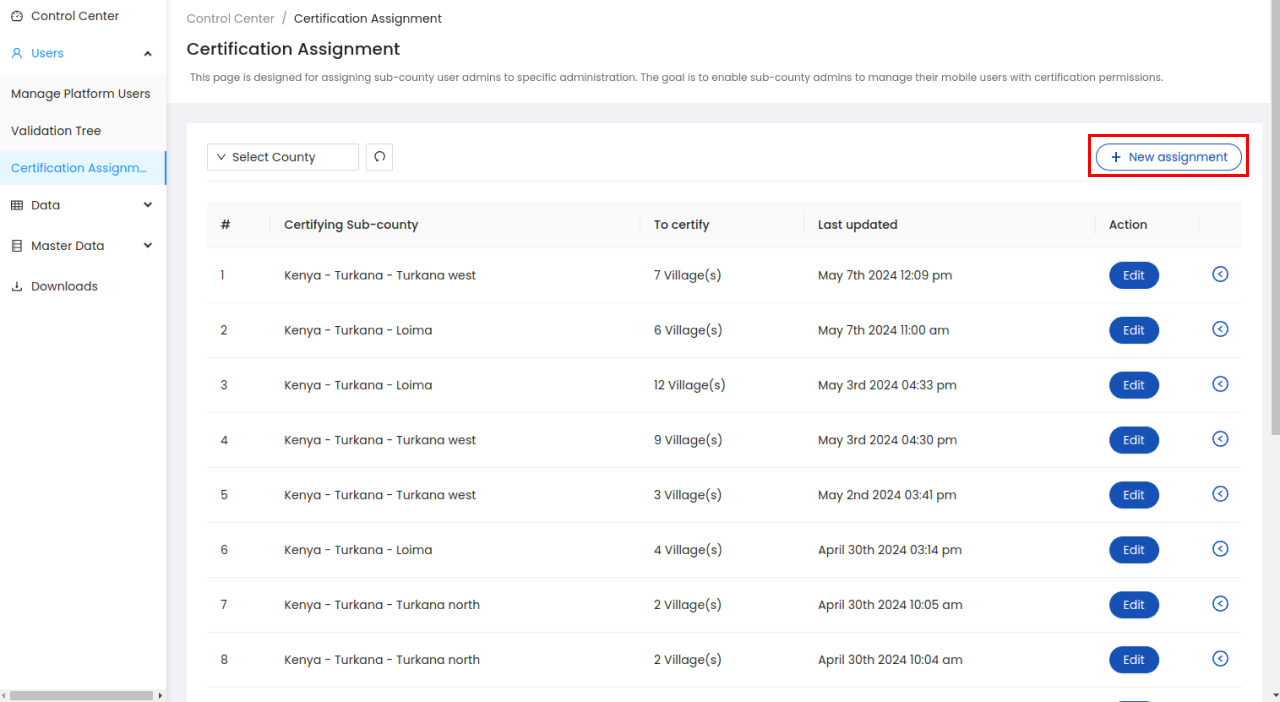This screenshot has width=1280, height=702.
Task: Click the Data table icon in sidebar
Action: pos(17,205)
